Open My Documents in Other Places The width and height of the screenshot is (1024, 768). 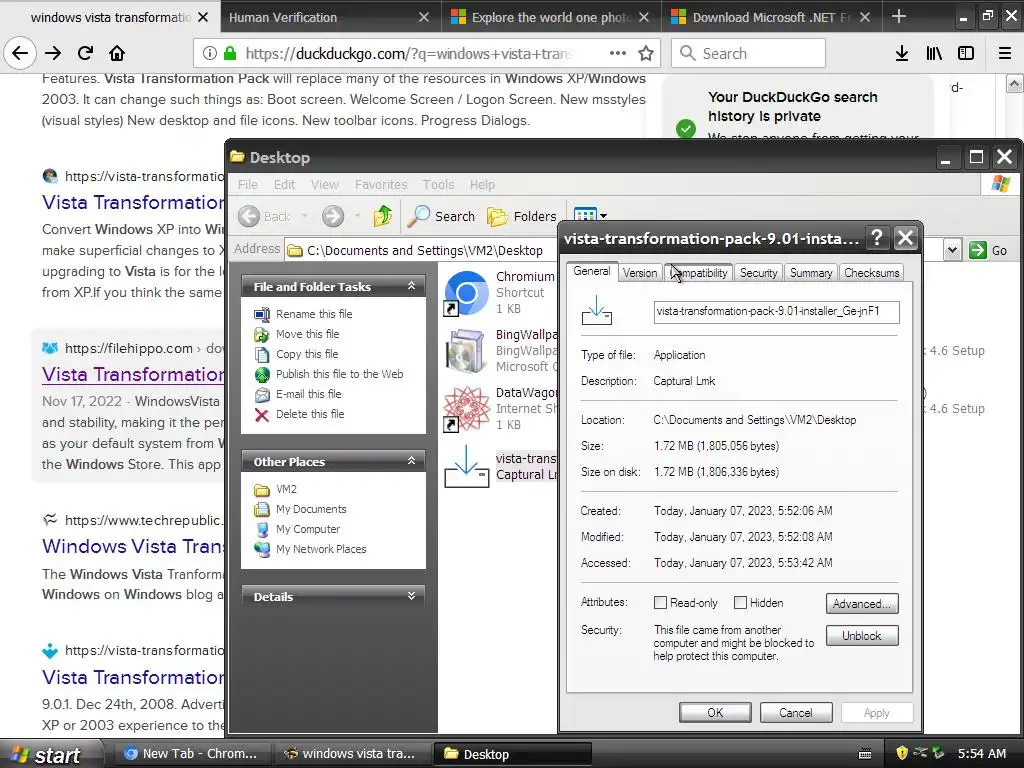(310, 509)
